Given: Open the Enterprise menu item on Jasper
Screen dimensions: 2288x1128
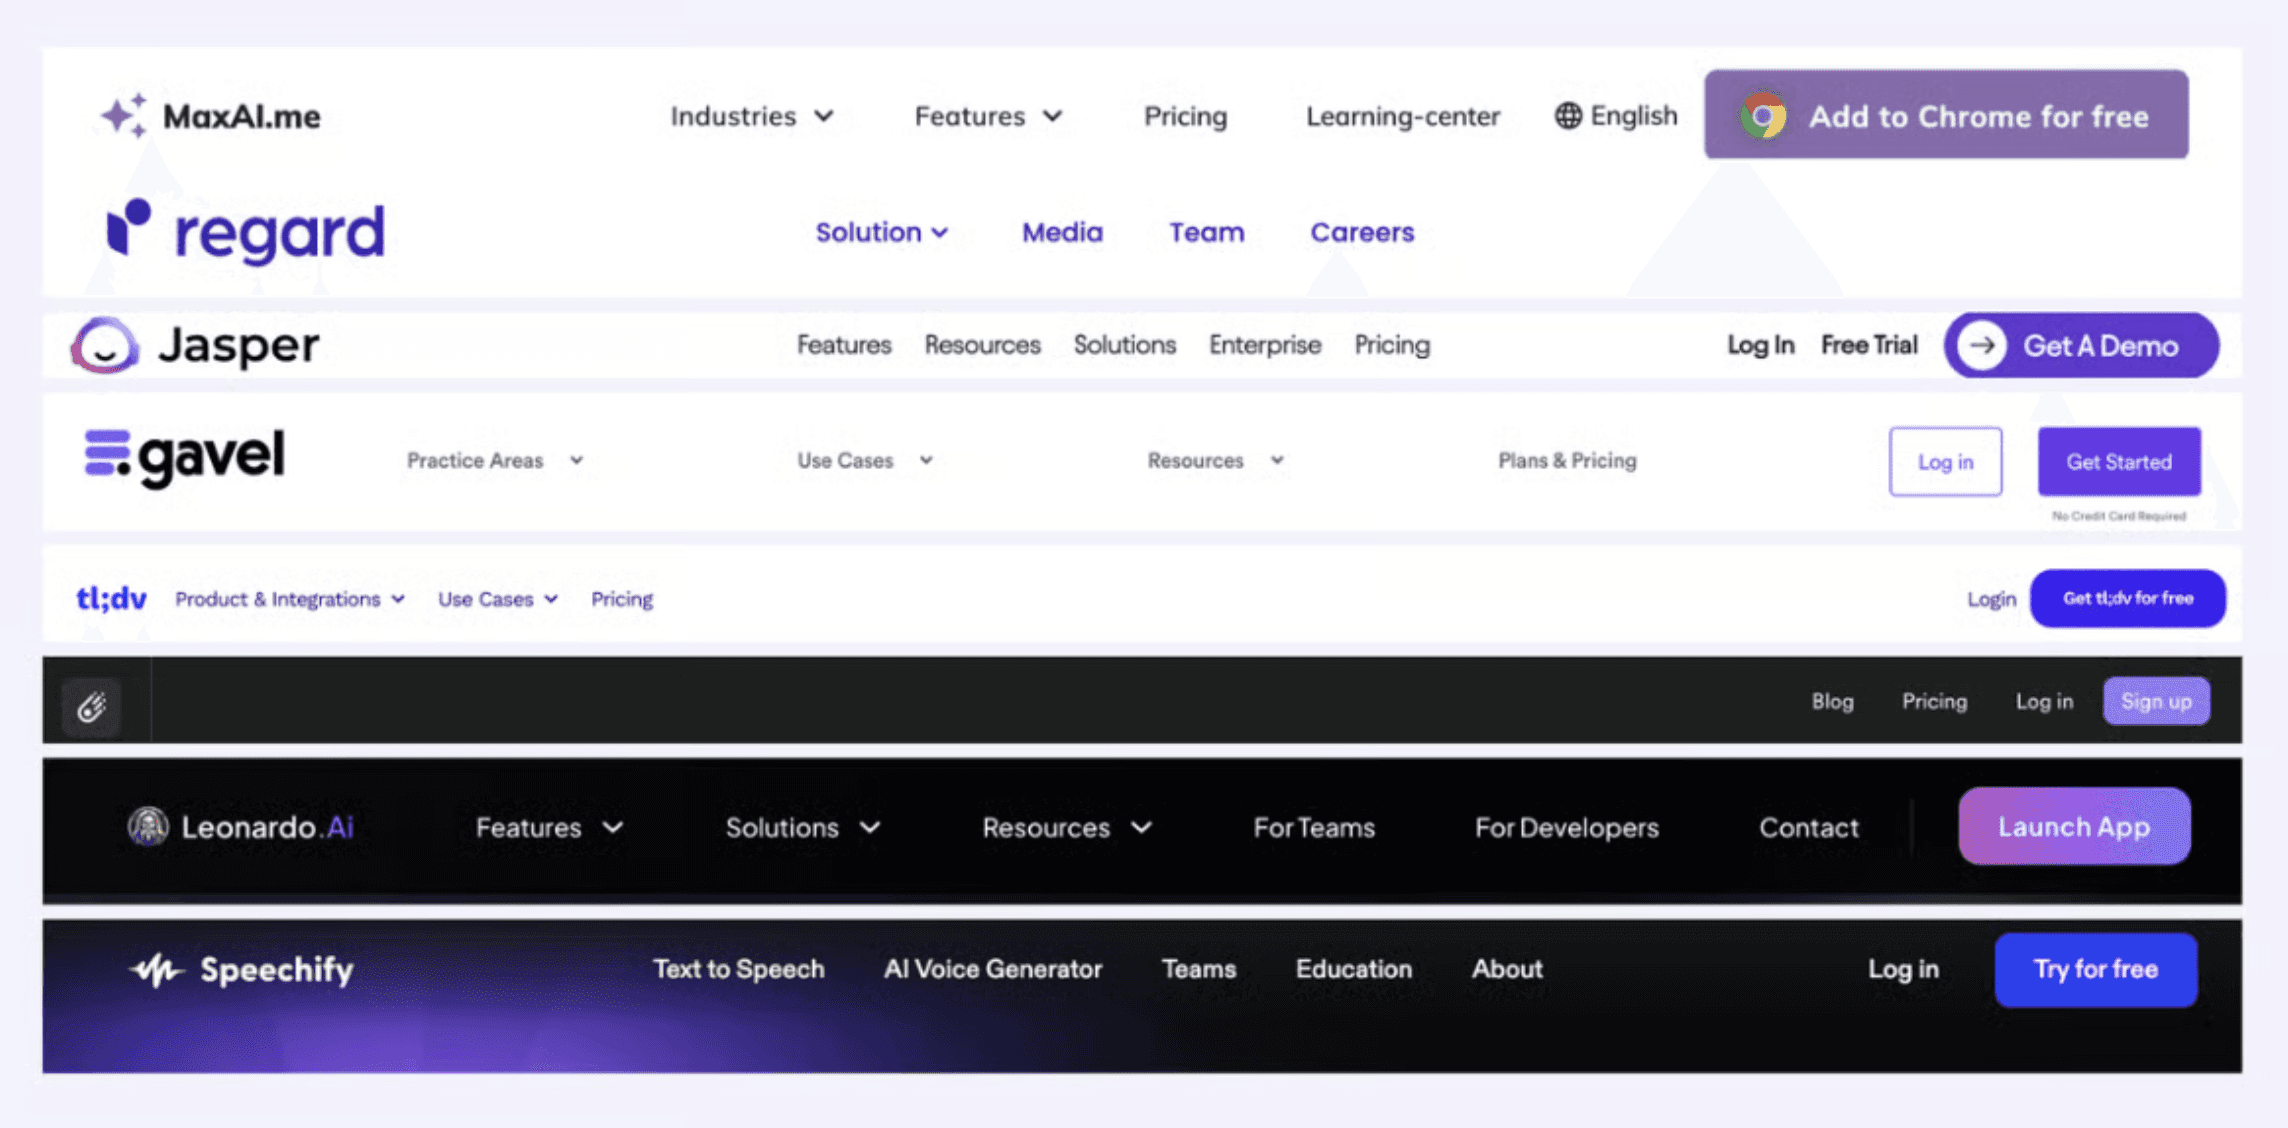Looking at the screenshot, I should 1265,345.
